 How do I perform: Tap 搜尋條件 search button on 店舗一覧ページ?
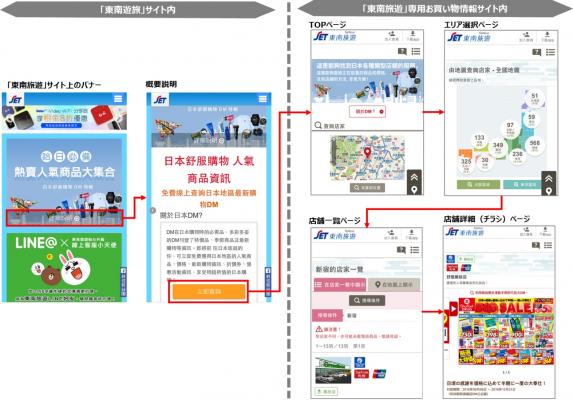point(367,301)
